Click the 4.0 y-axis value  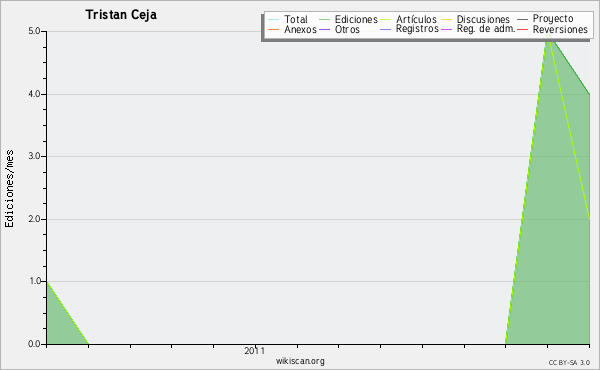coord(34,94)
